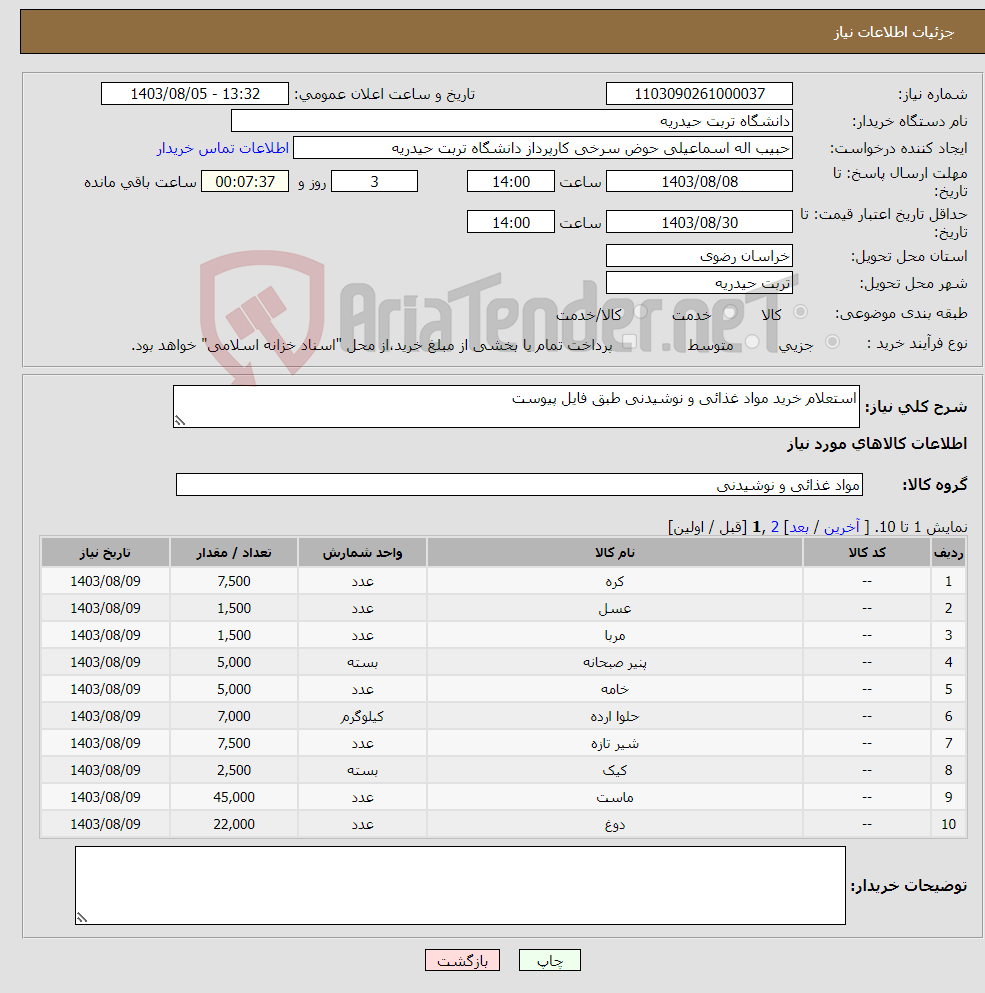This screenshot has height=993, width=985.
Task: Click the کیلوگرم unit cell
Action: 362,716
